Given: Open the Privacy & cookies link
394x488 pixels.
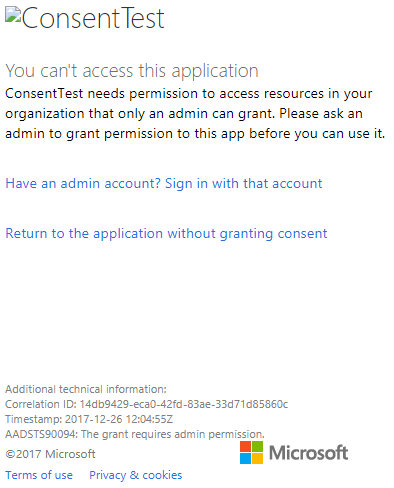Looking at the screenshot, I should (x=136, y=475).
